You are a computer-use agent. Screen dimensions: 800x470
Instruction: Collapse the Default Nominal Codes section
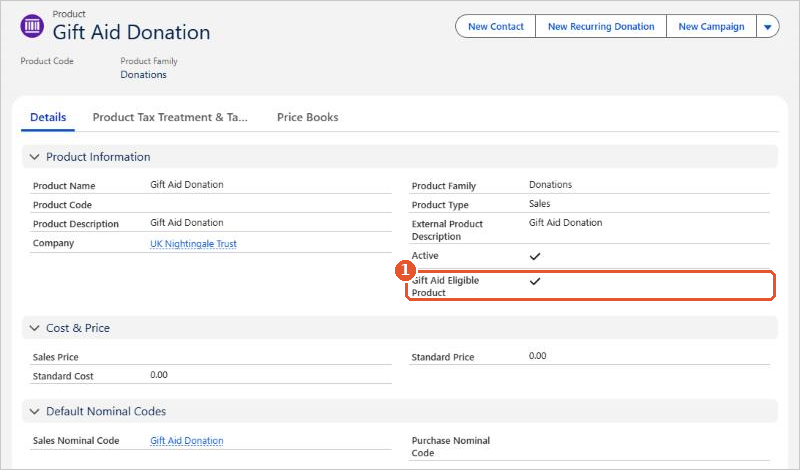pos(34,411)
